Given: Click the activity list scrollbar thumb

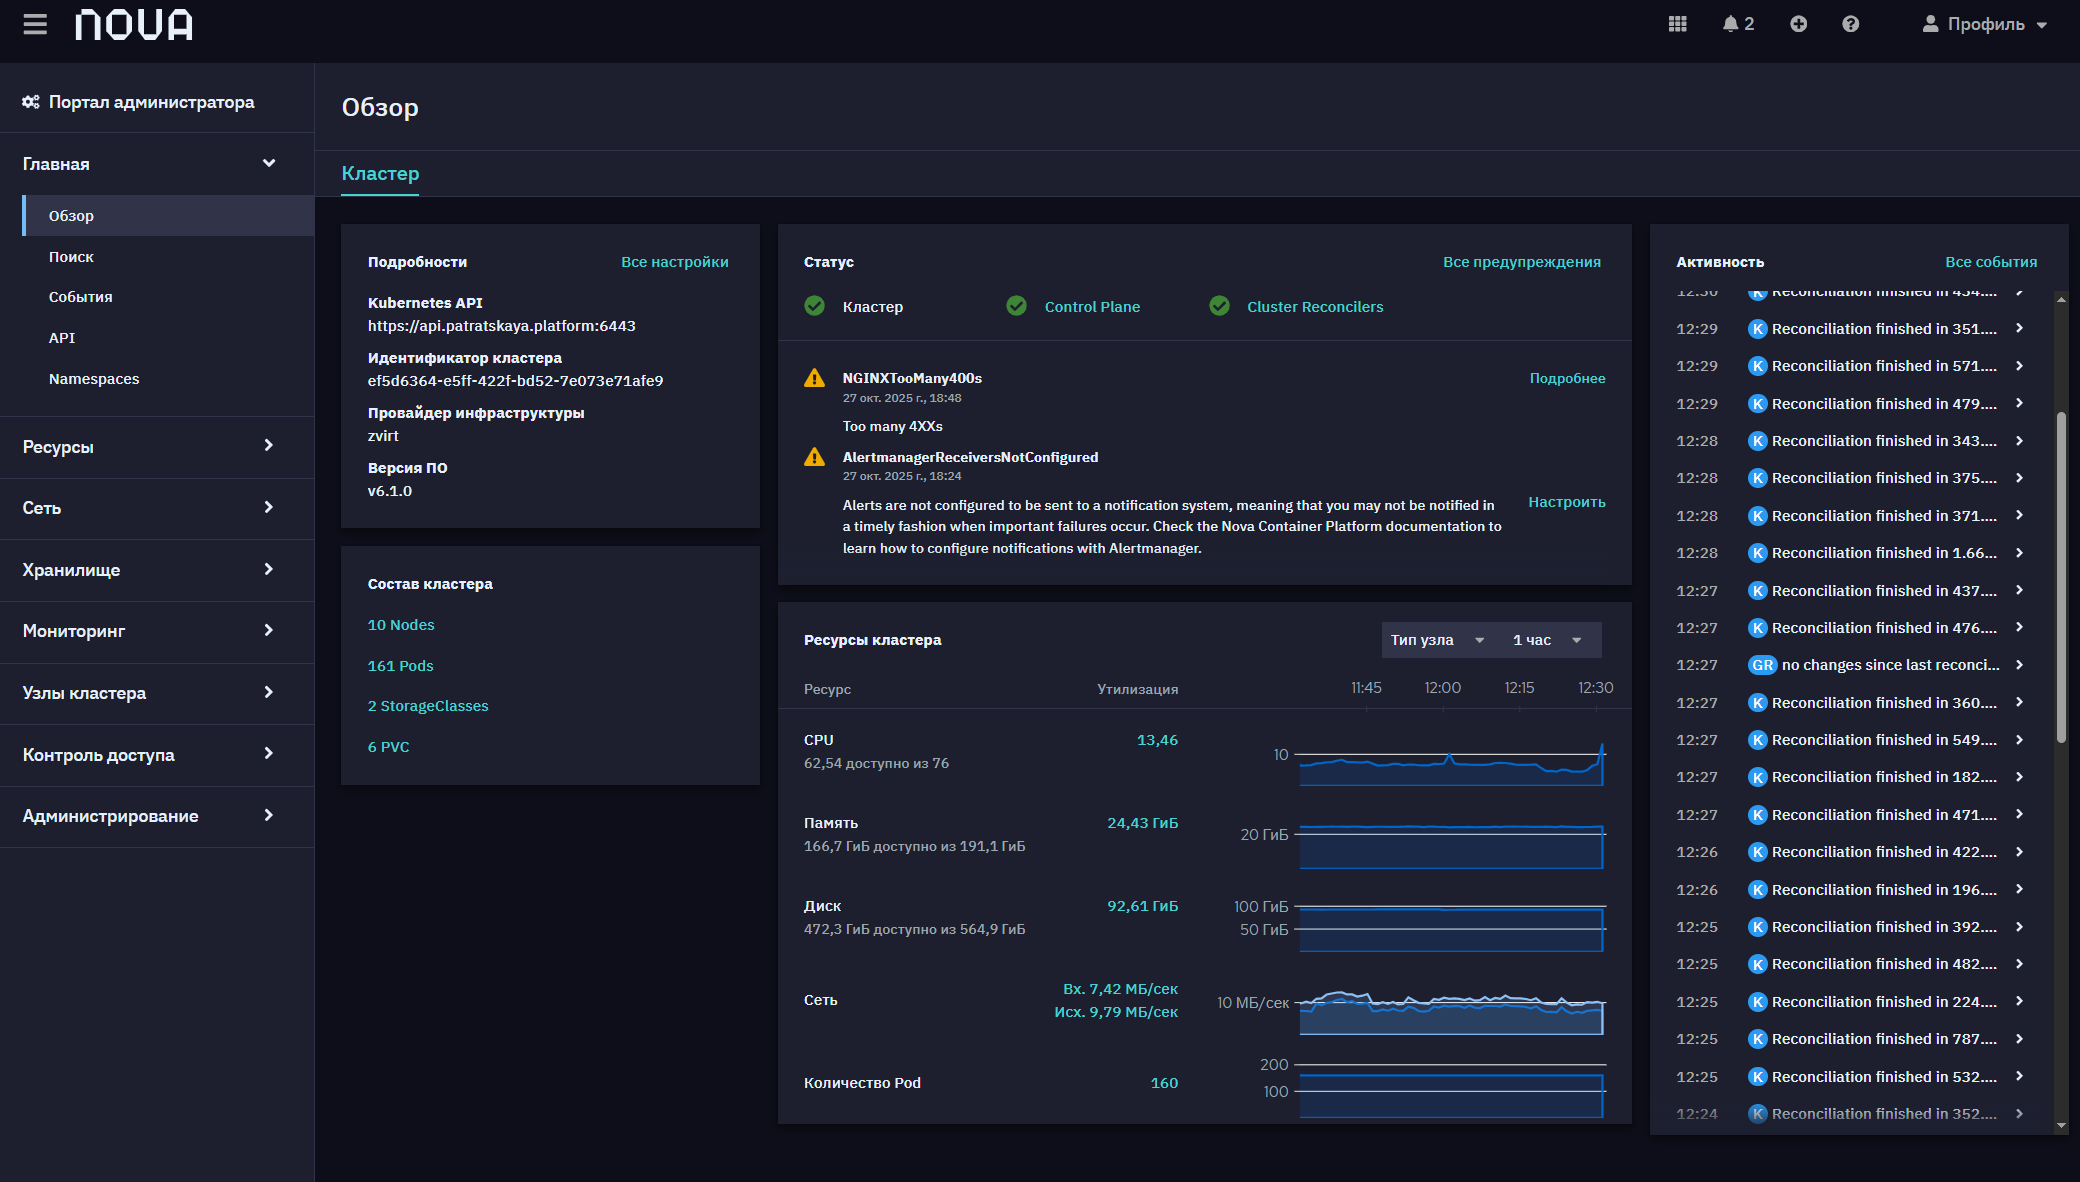Looking at the screenshot, I should 2061,577.
